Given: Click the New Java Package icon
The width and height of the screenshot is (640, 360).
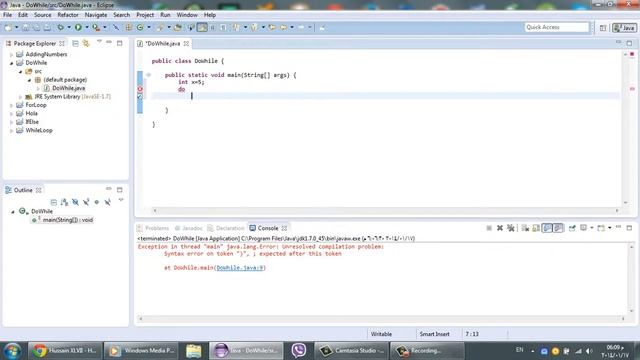Looking at the screenshot, I should tap(129, 27).
